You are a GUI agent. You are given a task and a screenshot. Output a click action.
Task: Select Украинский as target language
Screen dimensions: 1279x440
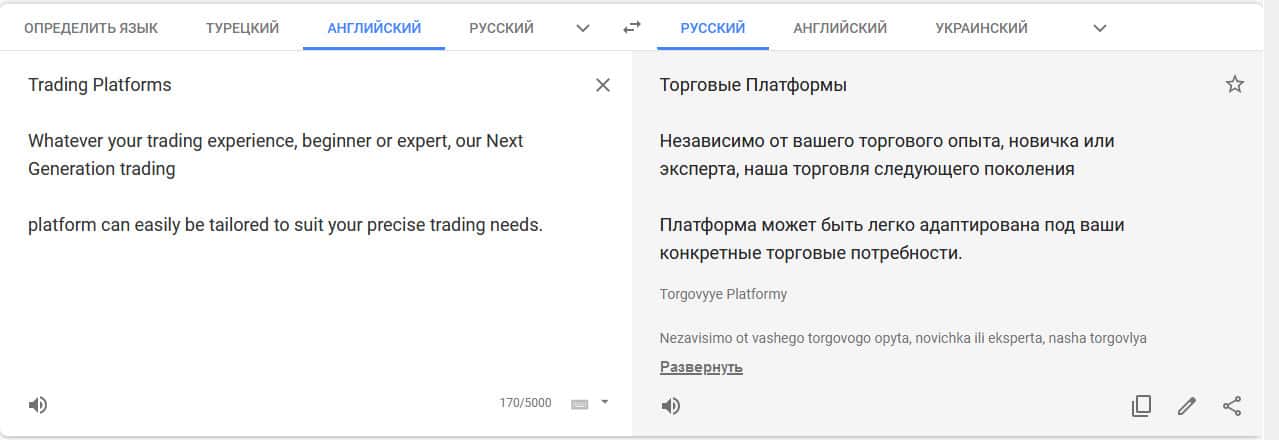[x=981, y=28]
